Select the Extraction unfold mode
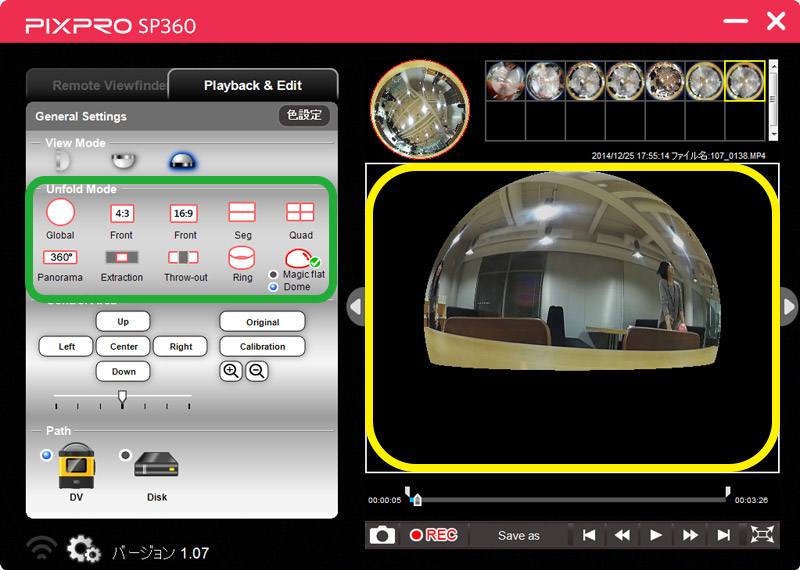This screenshot has height=570, width=800. [x=121, y=257]
